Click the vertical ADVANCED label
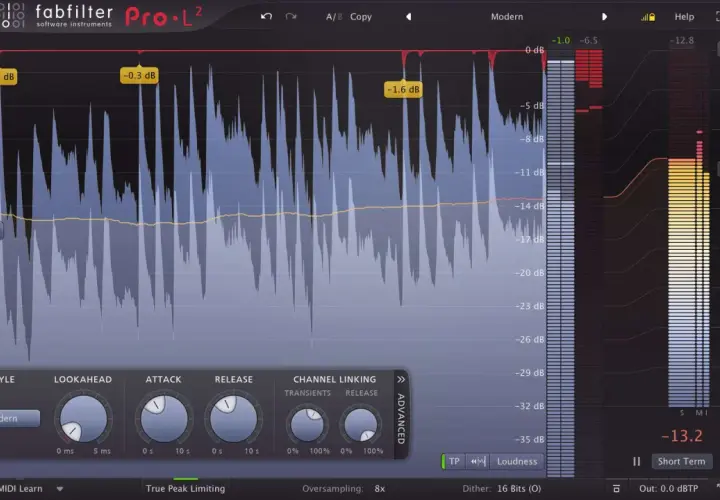The width and height of the screenshot is (720, 500). click(x=400, y=418)
